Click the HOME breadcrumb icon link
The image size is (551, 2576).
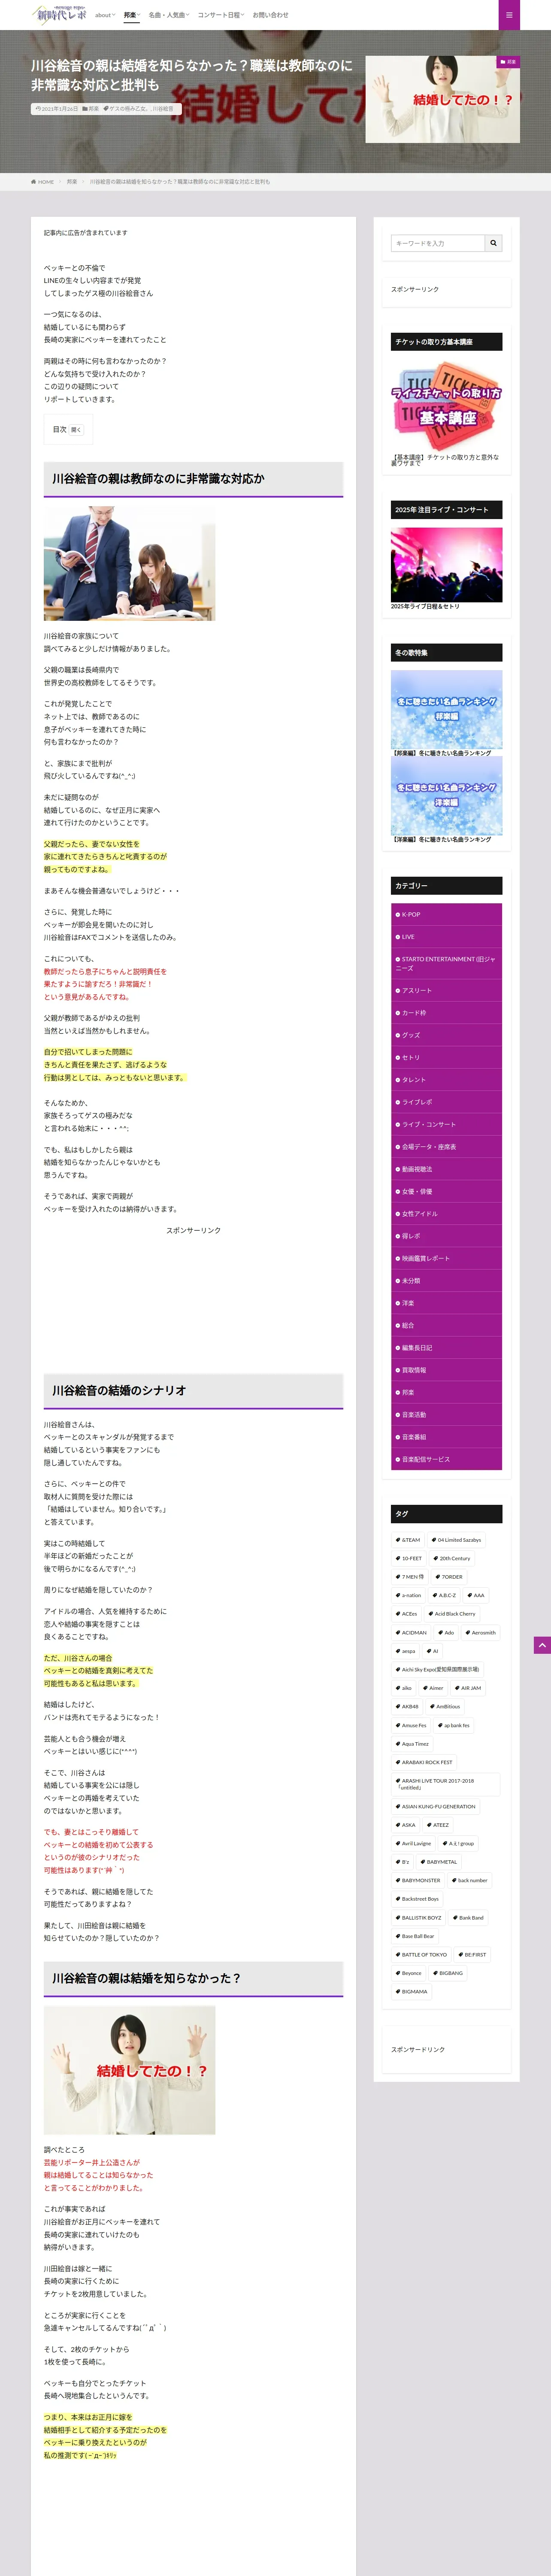click(x=42, y=182)
